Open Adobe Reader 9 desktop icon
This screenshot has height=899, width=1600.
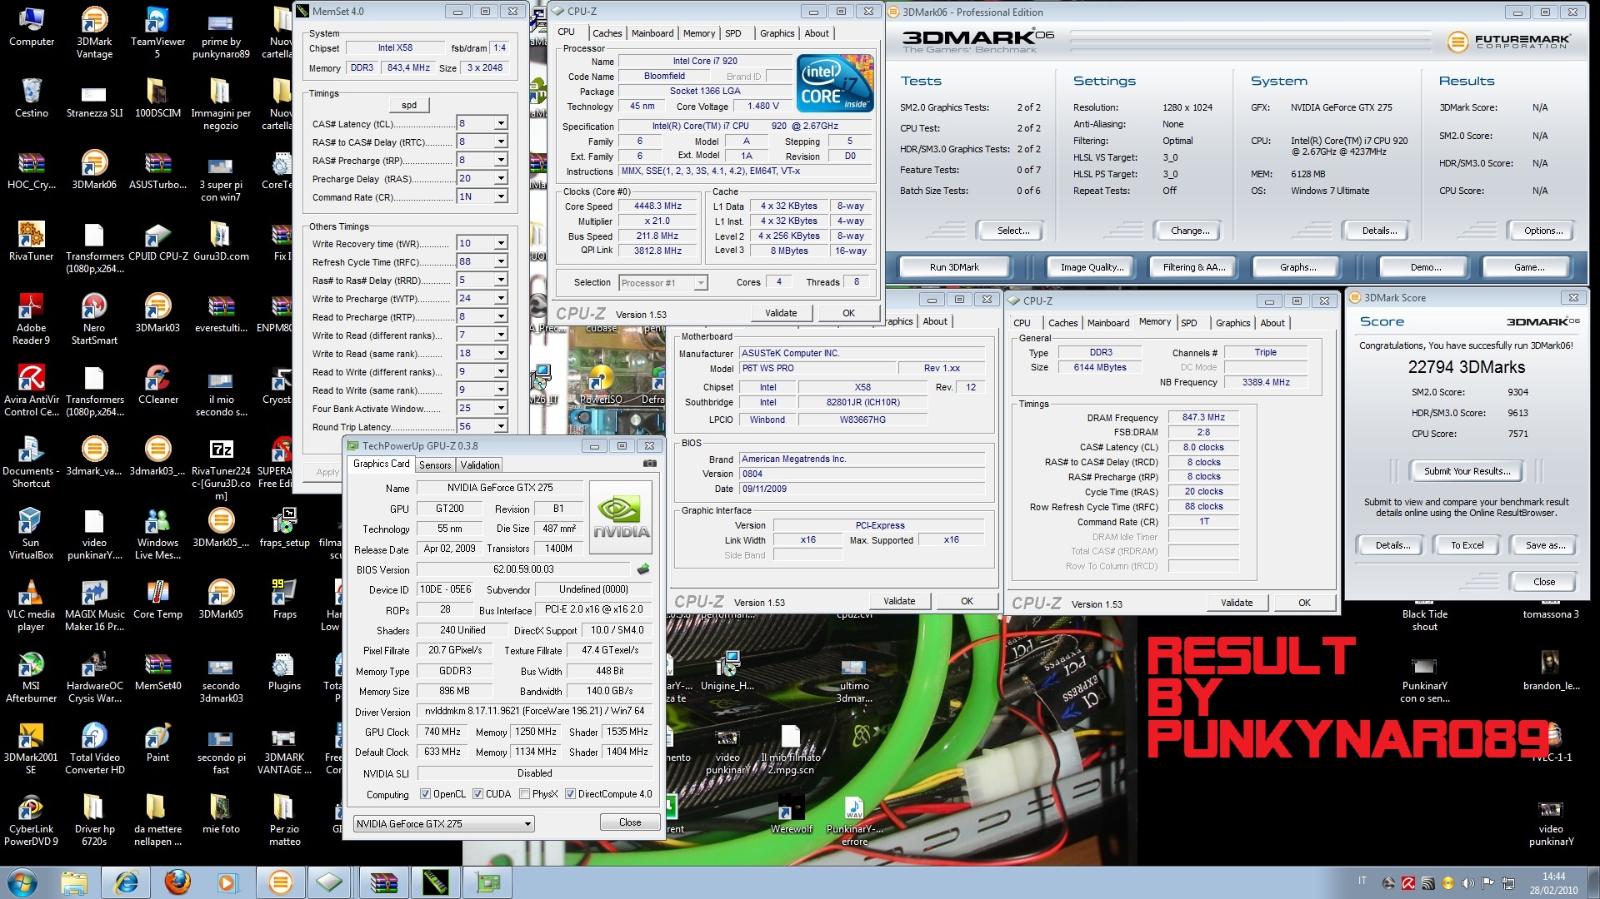pos(31,319)
